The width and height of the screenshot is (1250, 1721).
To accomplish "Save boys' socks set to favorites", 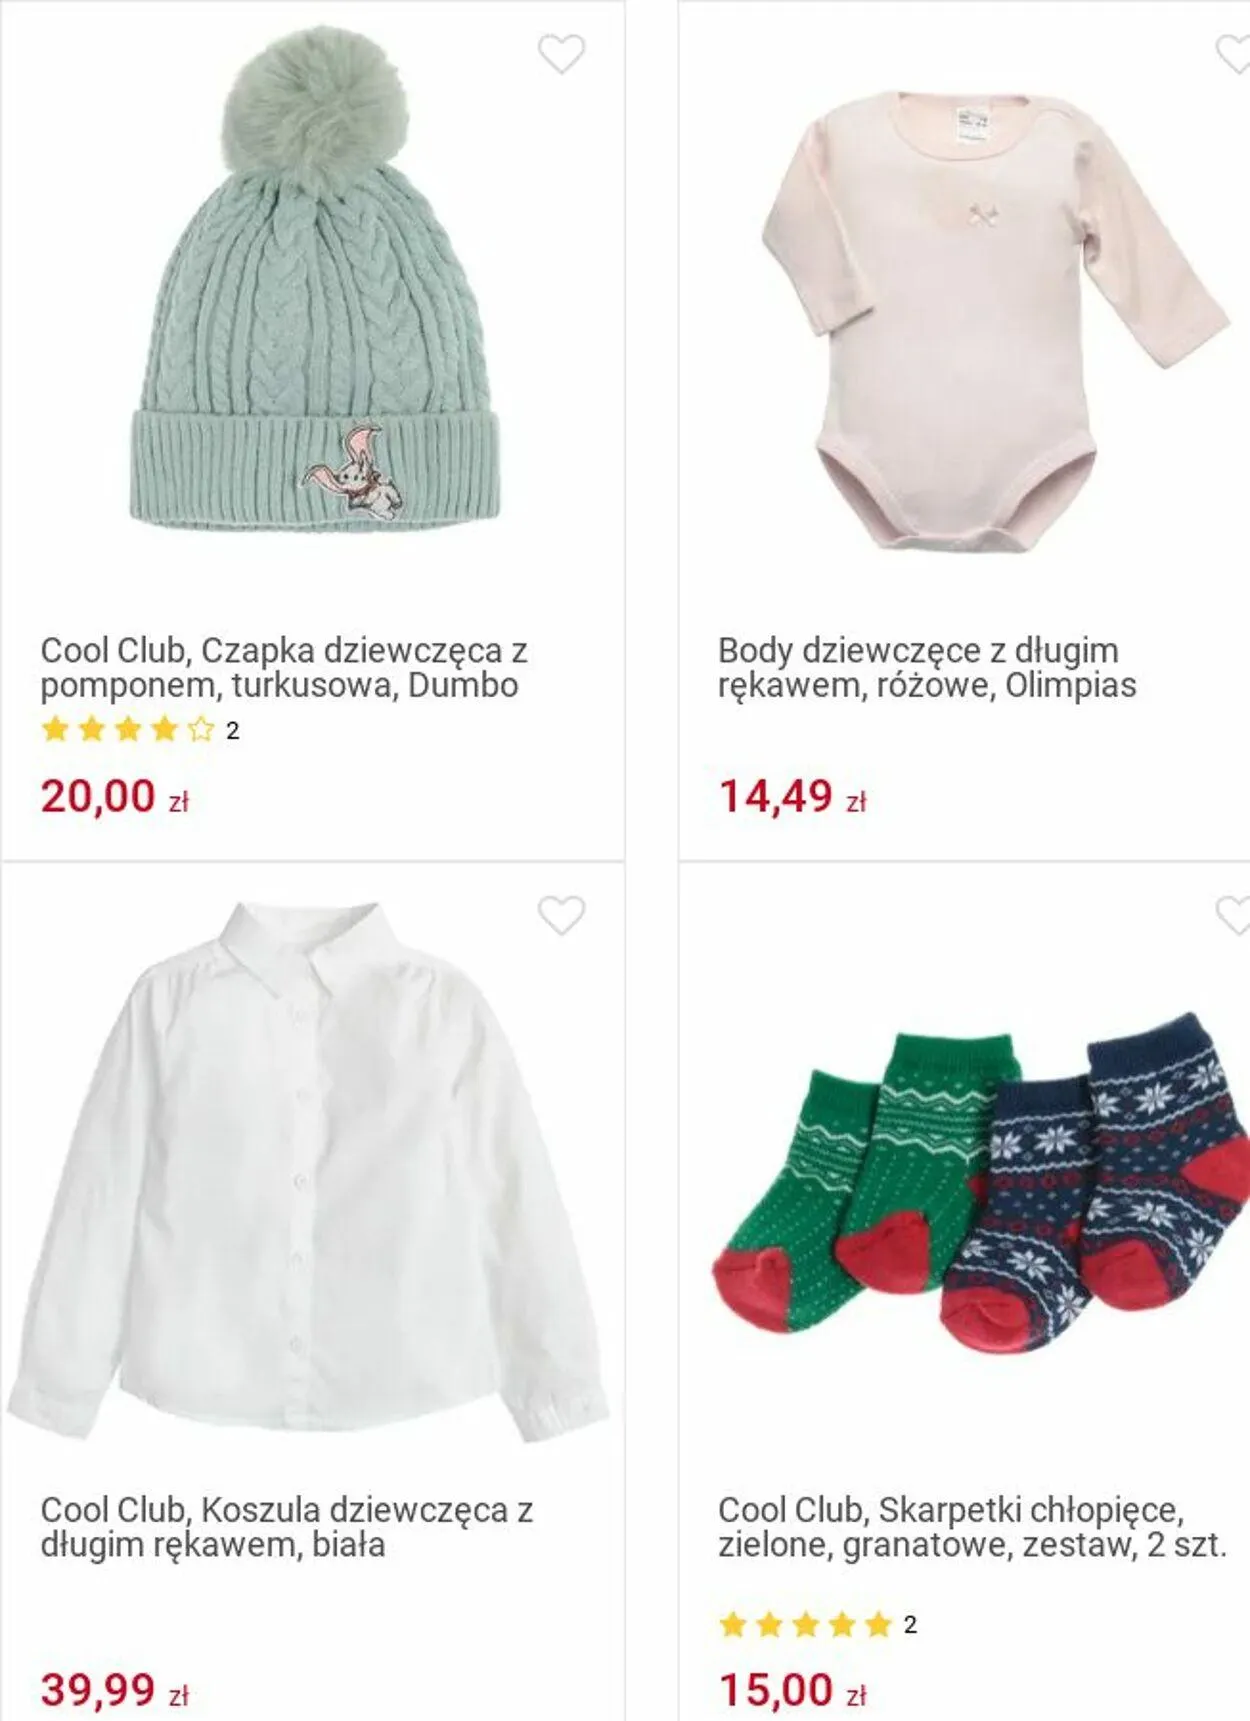I will [1233, 914].
